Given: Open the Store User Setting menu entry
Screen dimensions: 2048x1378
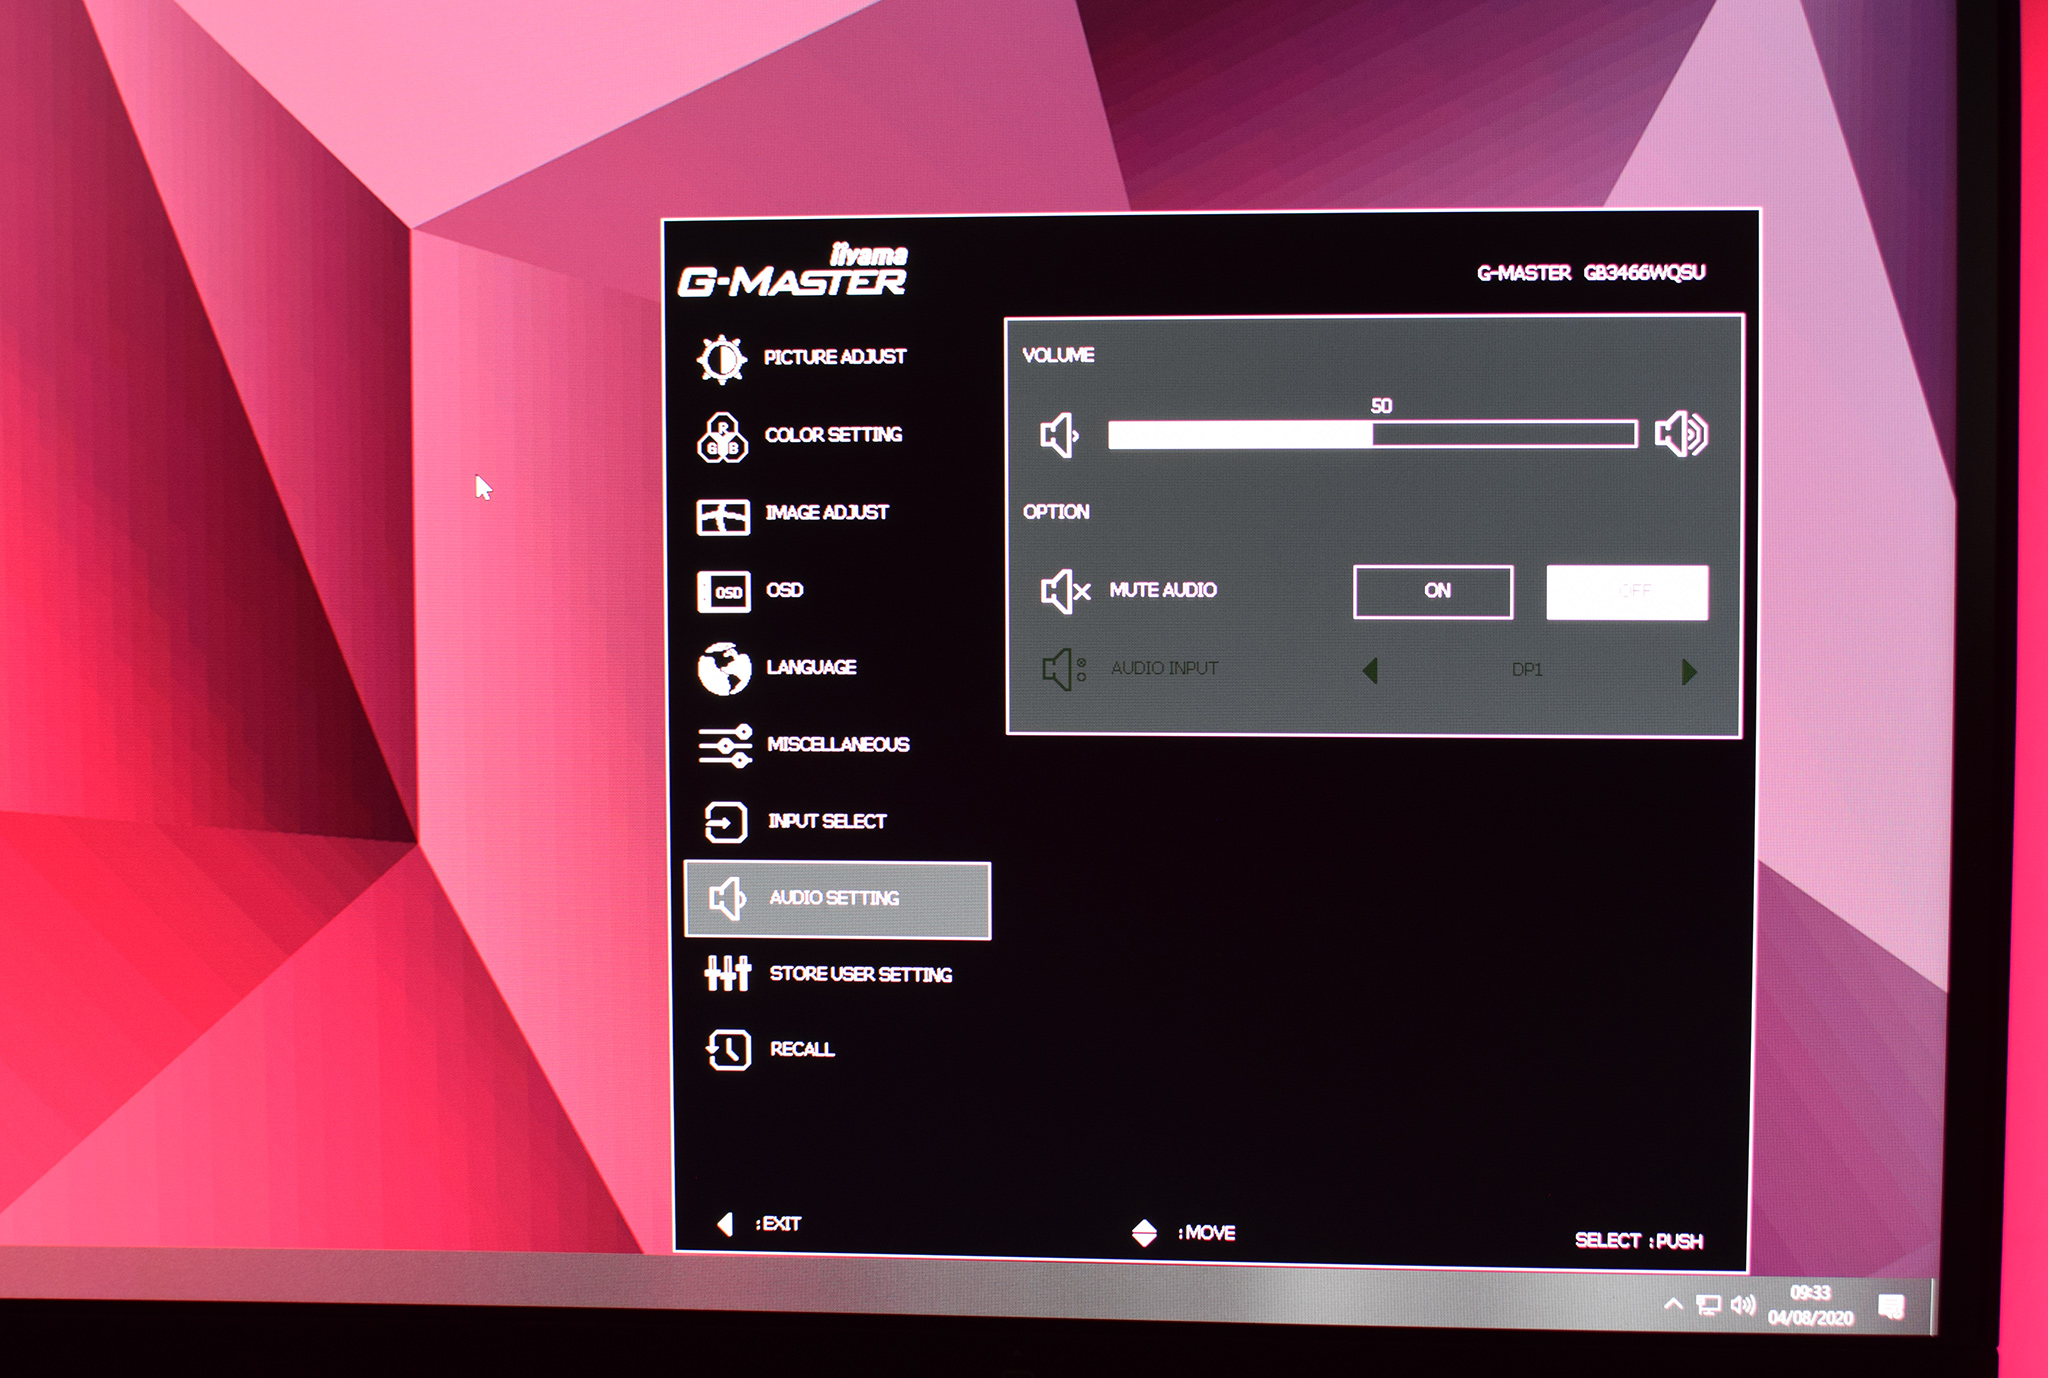Looking at the screenshot, I should 860,974.
